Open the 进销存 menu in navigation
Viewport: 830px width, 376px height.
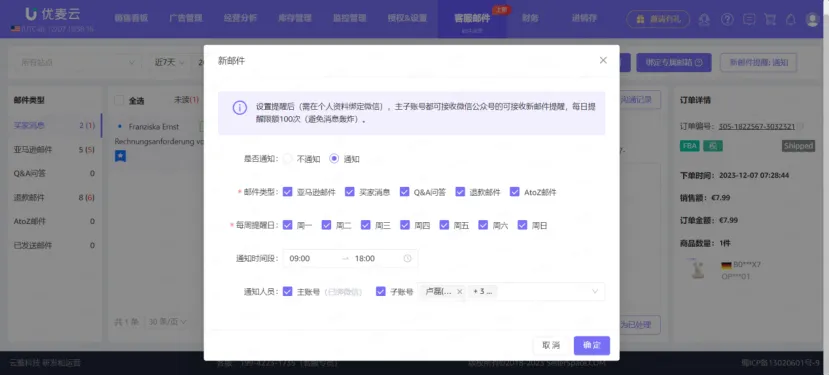pyautogui.click(x=584, y=18)
